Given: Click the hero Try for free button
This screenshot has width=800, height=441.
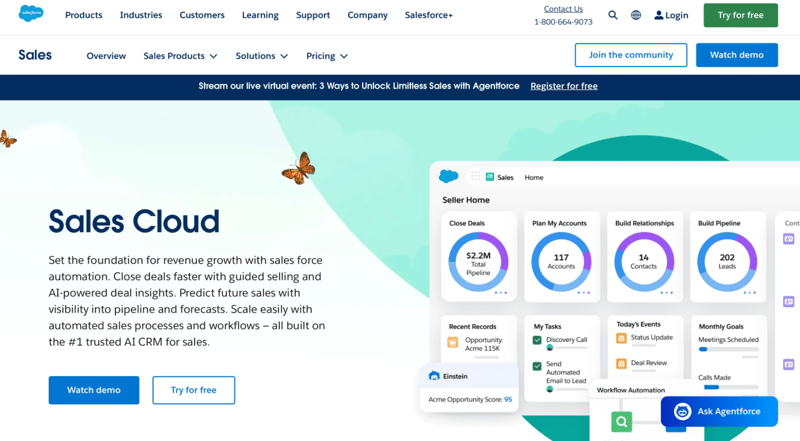Looking at the screenshot, I should (x=193, y=390).
